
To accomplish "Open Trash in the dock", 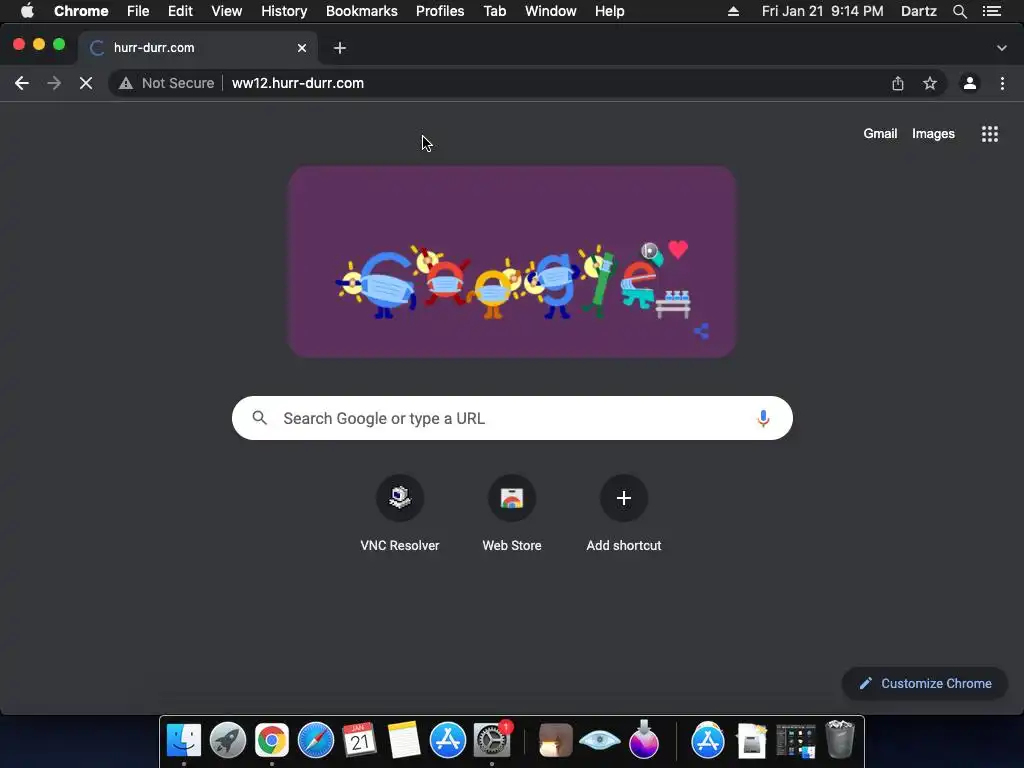I will (x=840, y=739).
